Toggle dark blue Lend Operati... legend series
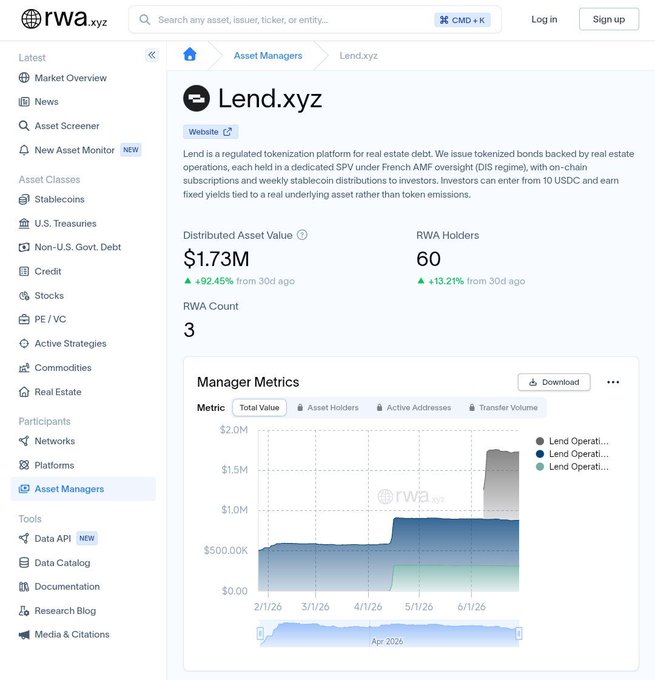Image resolution: width=655 pixels, height=680 pixels. (x=573, y=454)
